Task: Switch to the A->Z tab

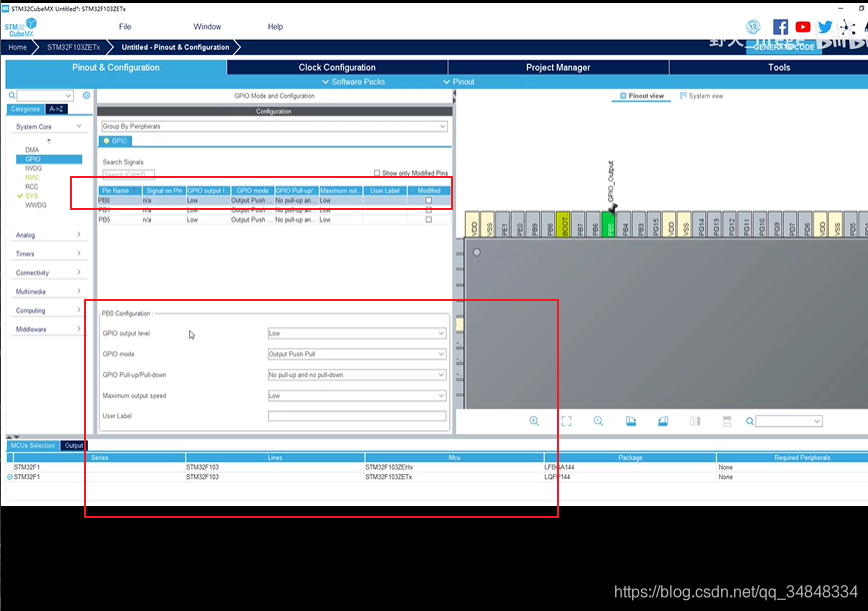Action: pos(56,109)
